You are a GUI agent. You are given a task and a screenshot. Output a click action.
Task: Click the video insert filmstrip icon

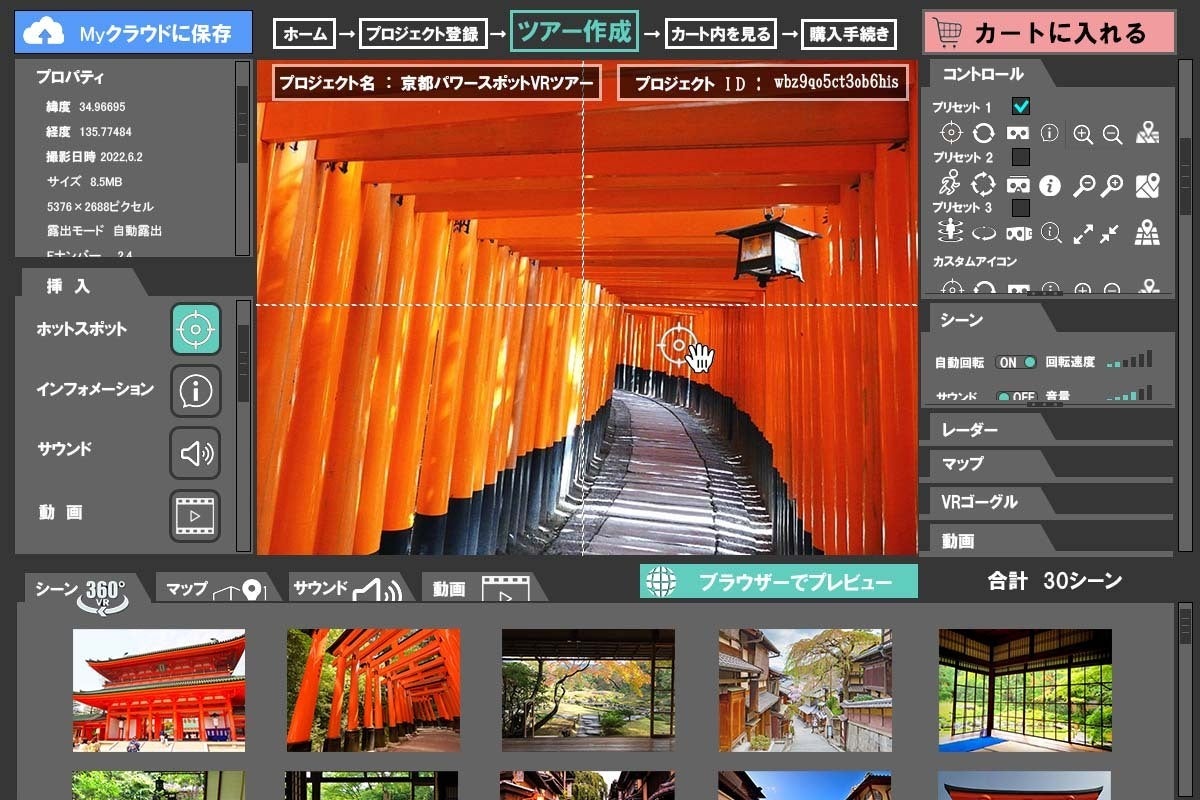[x=195, y=516]
